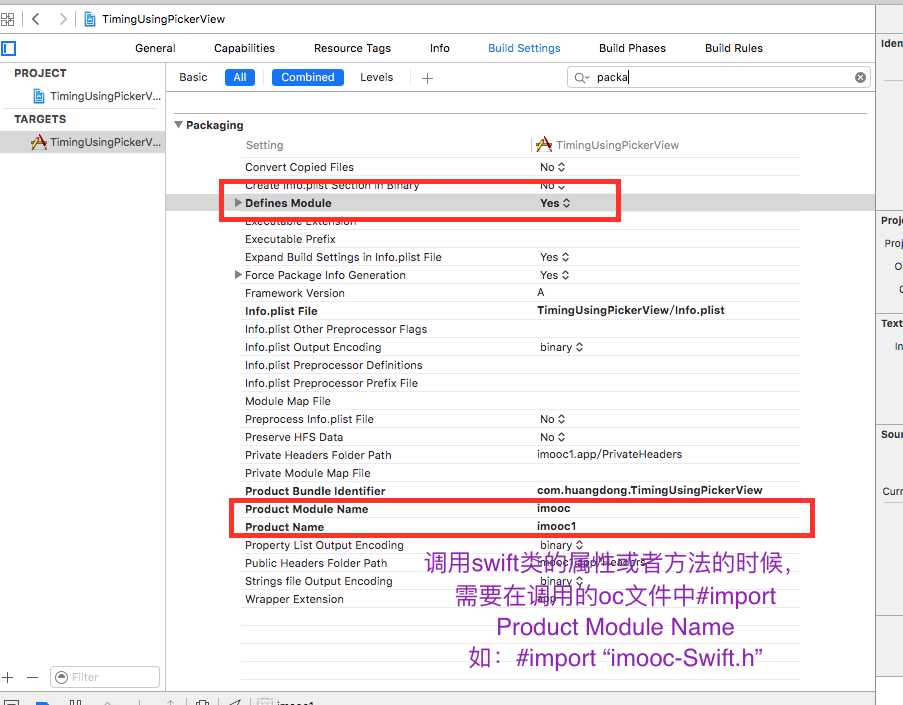Select the Private Module Map File setting
The width and height of the screenshot is (903, 705).
[308, 473]
